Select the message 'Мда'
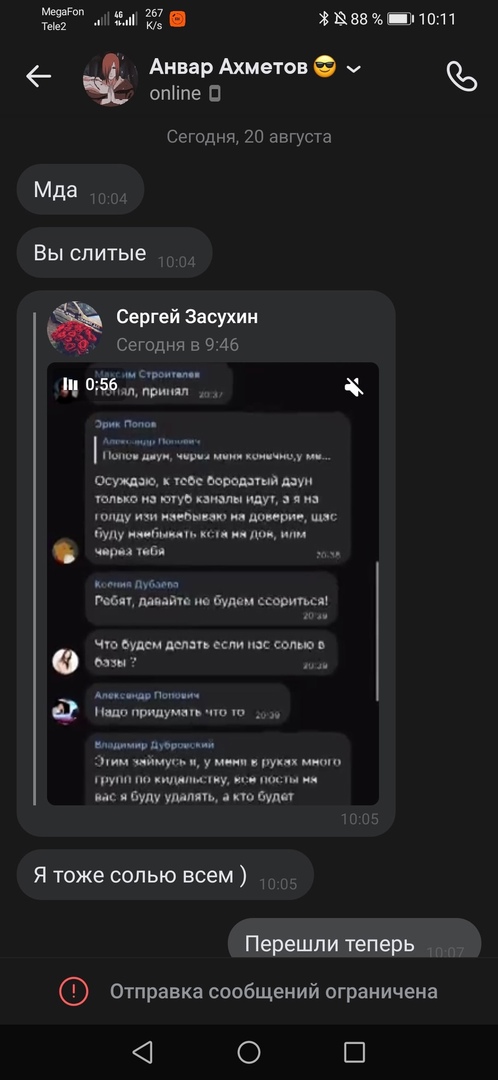 [x=80, y=189]
